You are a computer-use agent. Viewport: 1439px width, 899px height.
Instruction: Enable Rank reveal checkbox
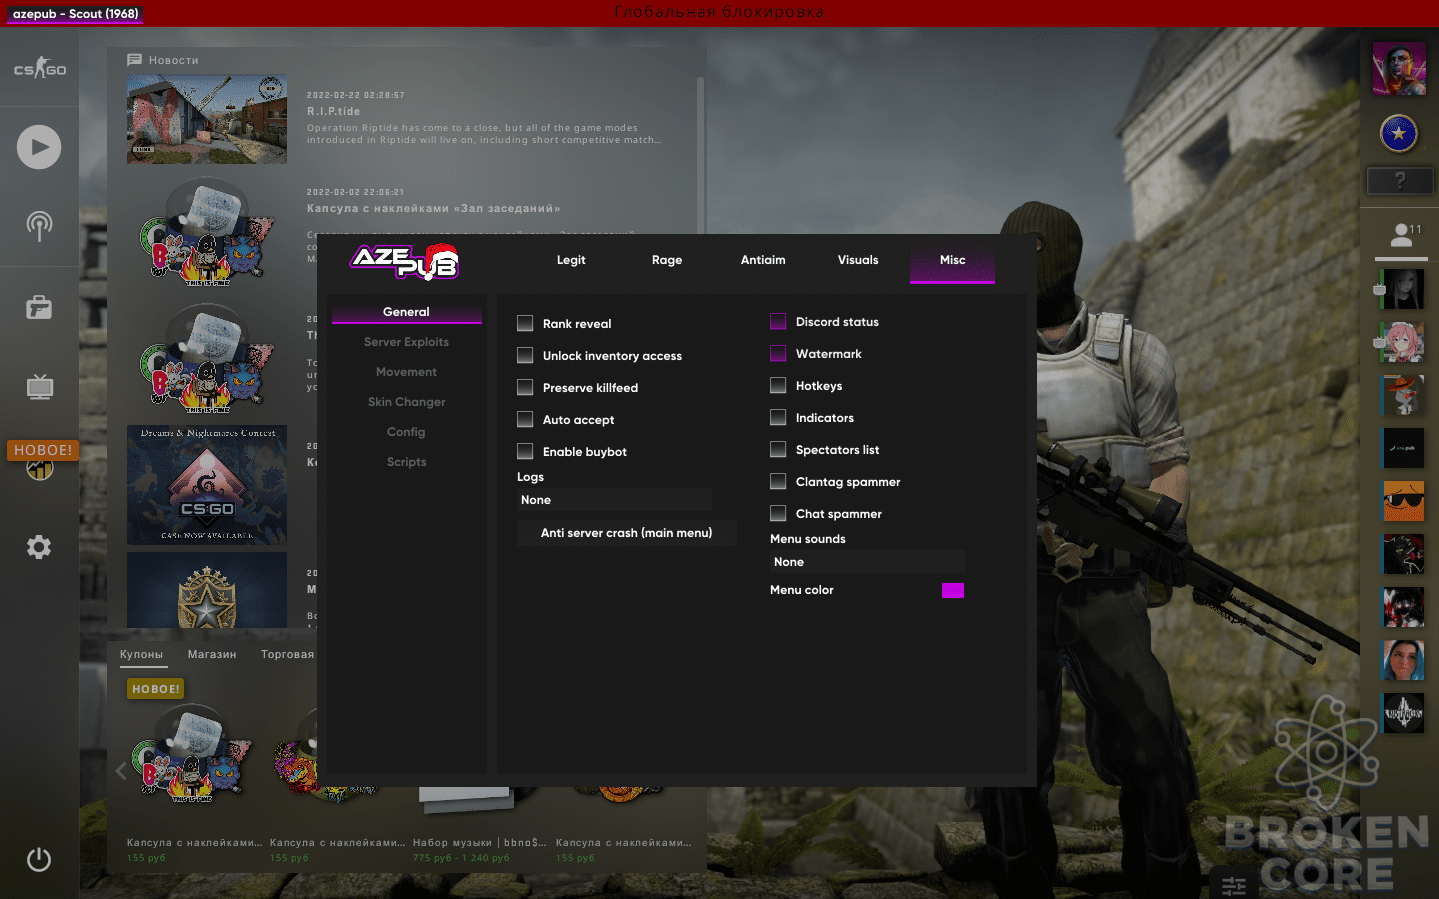(525, 323)
